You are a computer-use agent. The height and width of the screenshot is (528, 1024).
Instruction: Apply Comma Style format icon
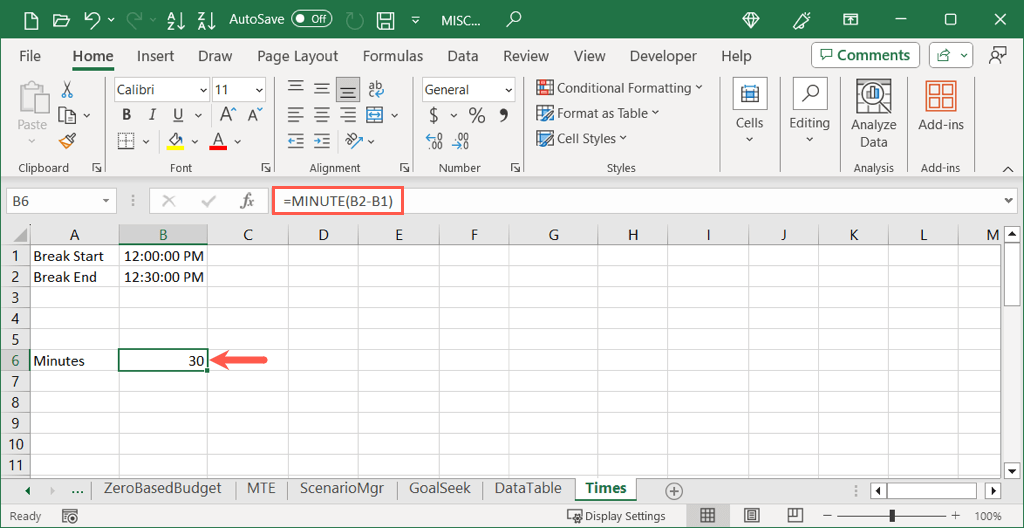point(504,116)
